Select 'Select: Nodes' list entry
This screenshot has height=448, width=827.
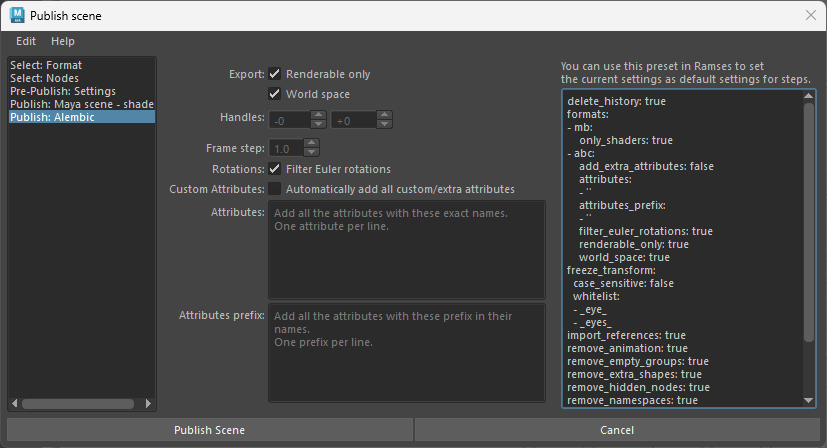[x=44, y=78]
